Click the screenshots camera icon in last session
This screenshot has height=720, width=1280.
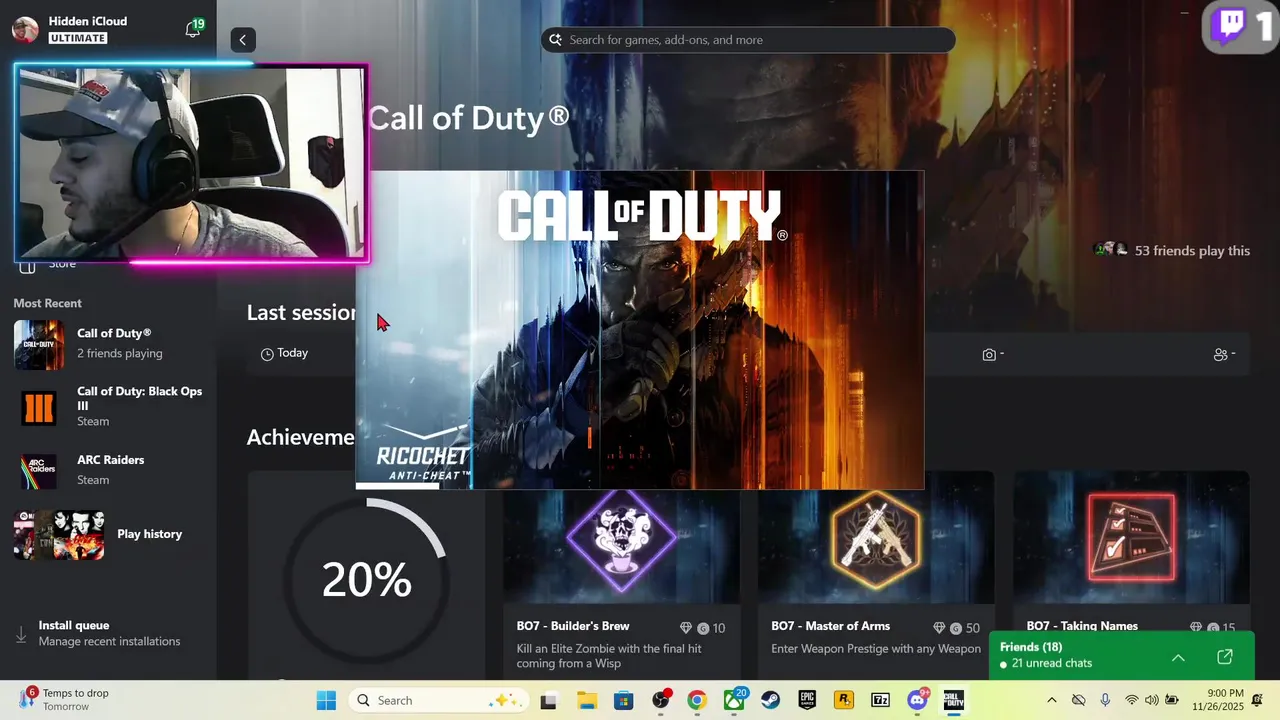pos(989,354)
